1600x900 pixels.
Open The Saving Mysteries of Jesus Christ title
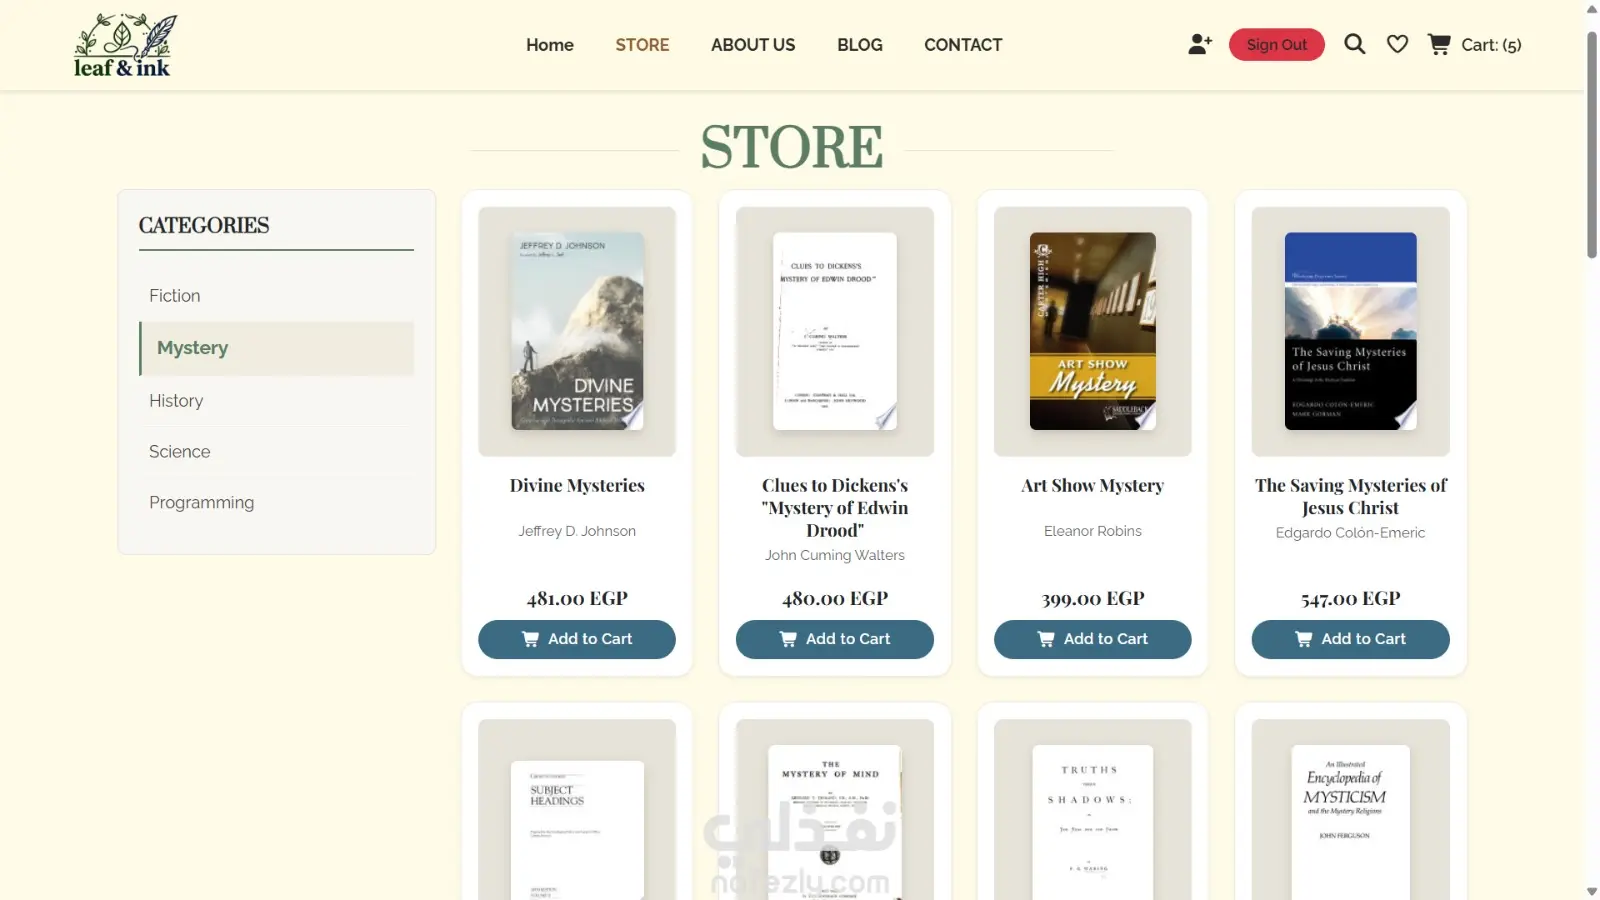tap(1351, 497)
